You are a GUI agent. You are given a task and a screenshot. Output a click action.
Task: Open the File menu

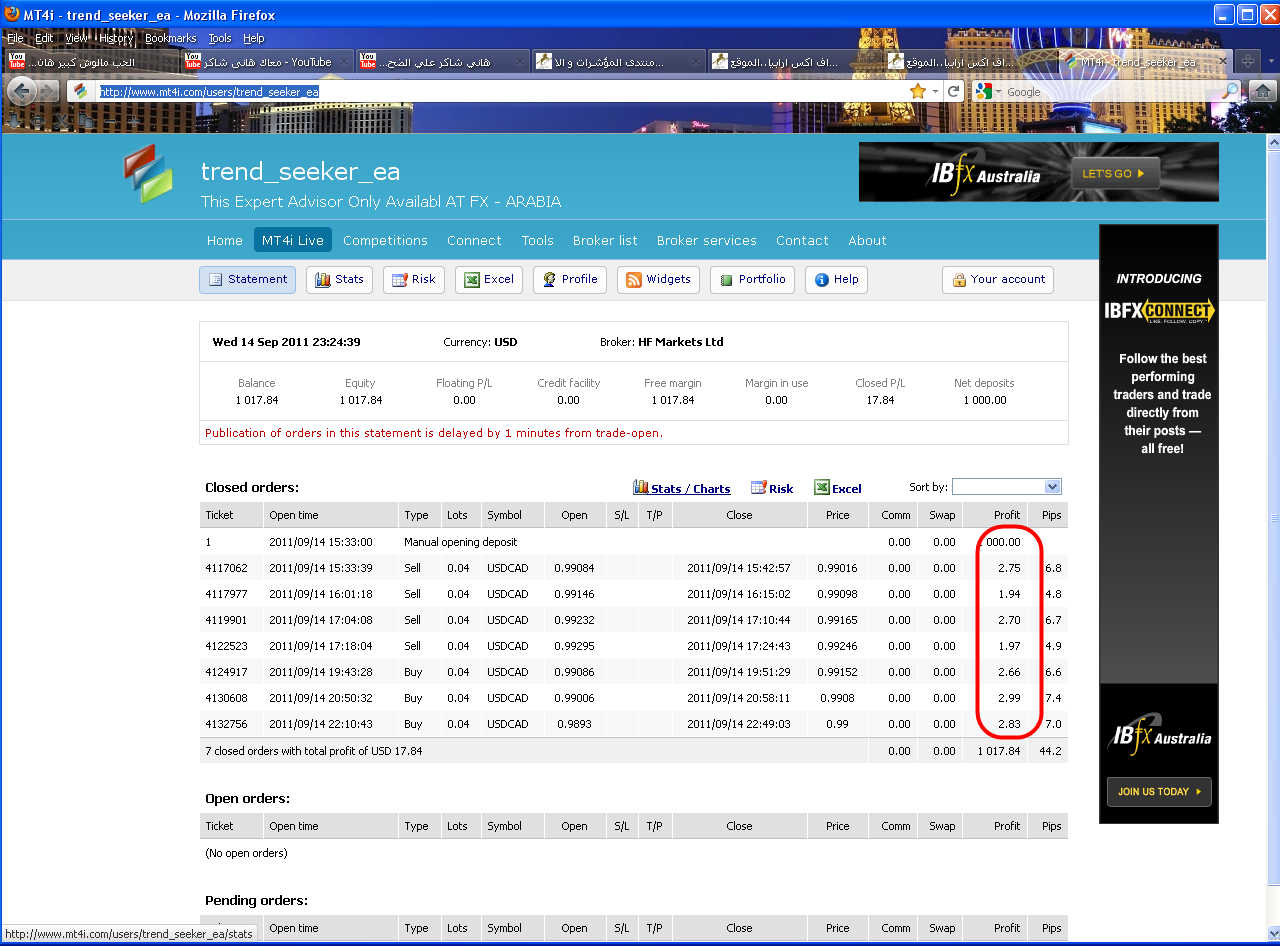tap(16, 38)
